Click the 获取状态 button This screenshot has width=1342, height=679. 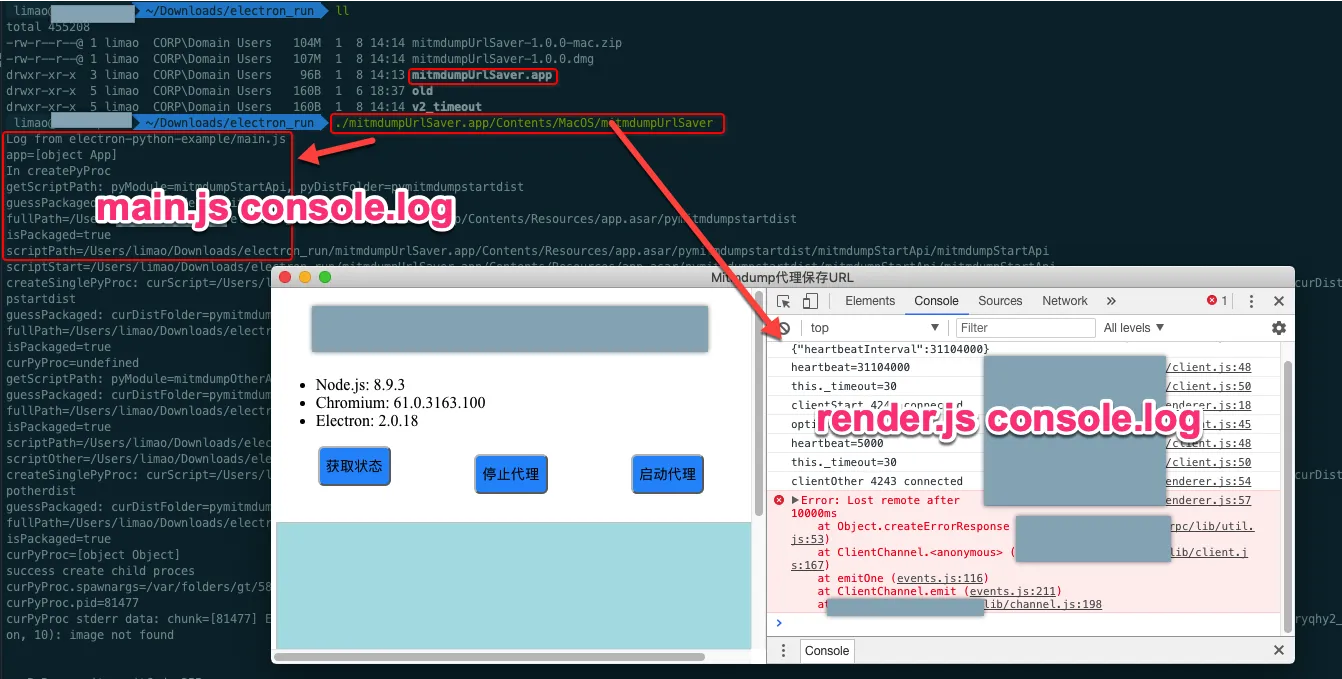click(x=354, y=466)
